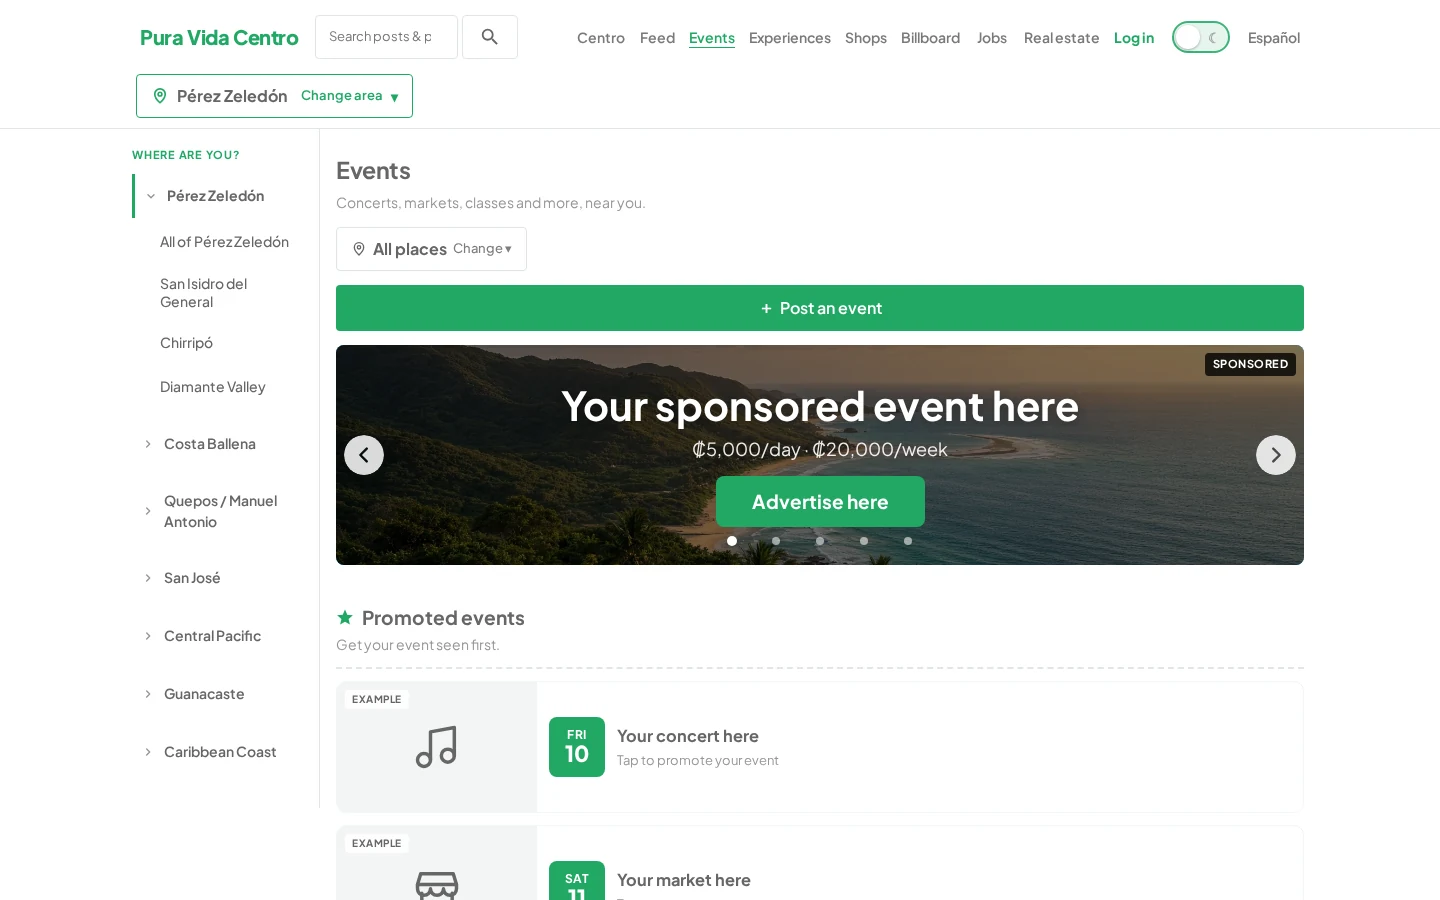Click the Post an event button
Screen dimensions: 1440x900
click(820, 308)
